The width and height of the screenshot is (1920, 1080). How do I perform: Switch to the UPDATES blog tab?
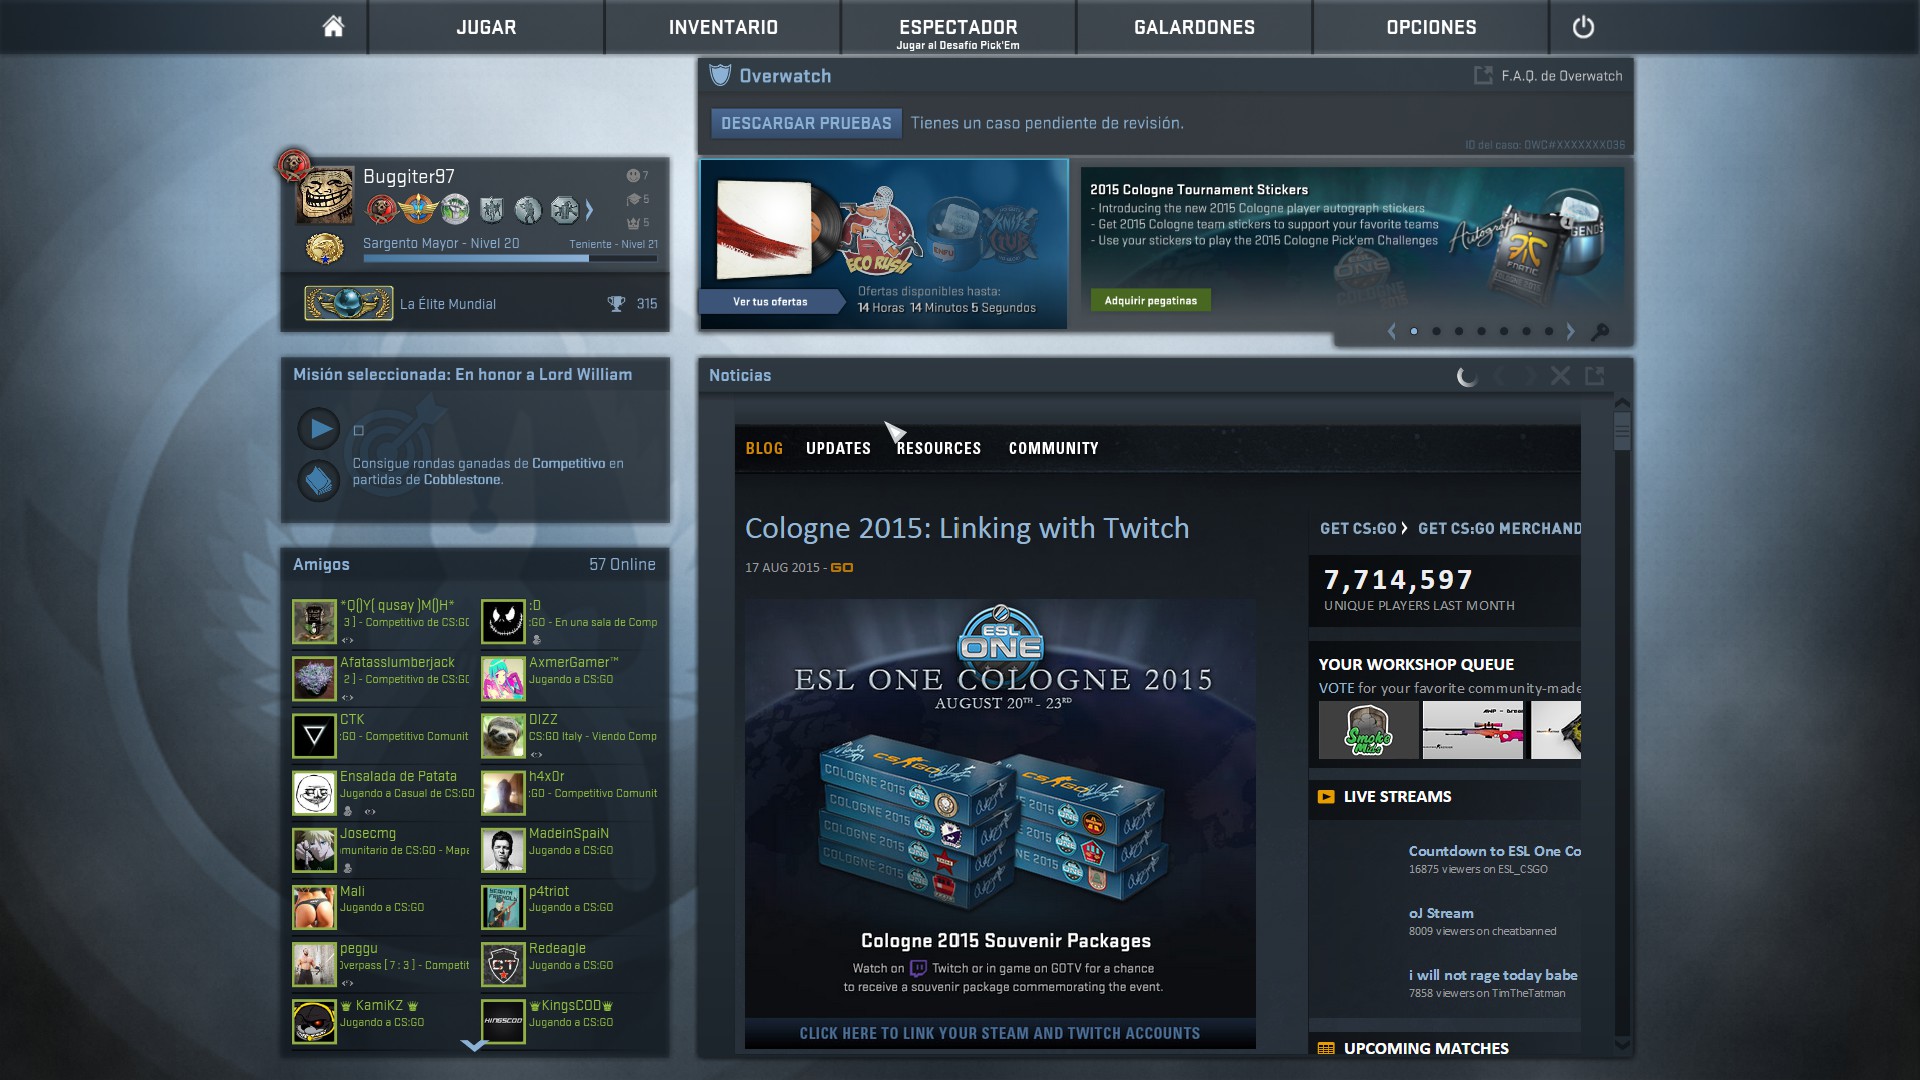[x=838, y=448]
